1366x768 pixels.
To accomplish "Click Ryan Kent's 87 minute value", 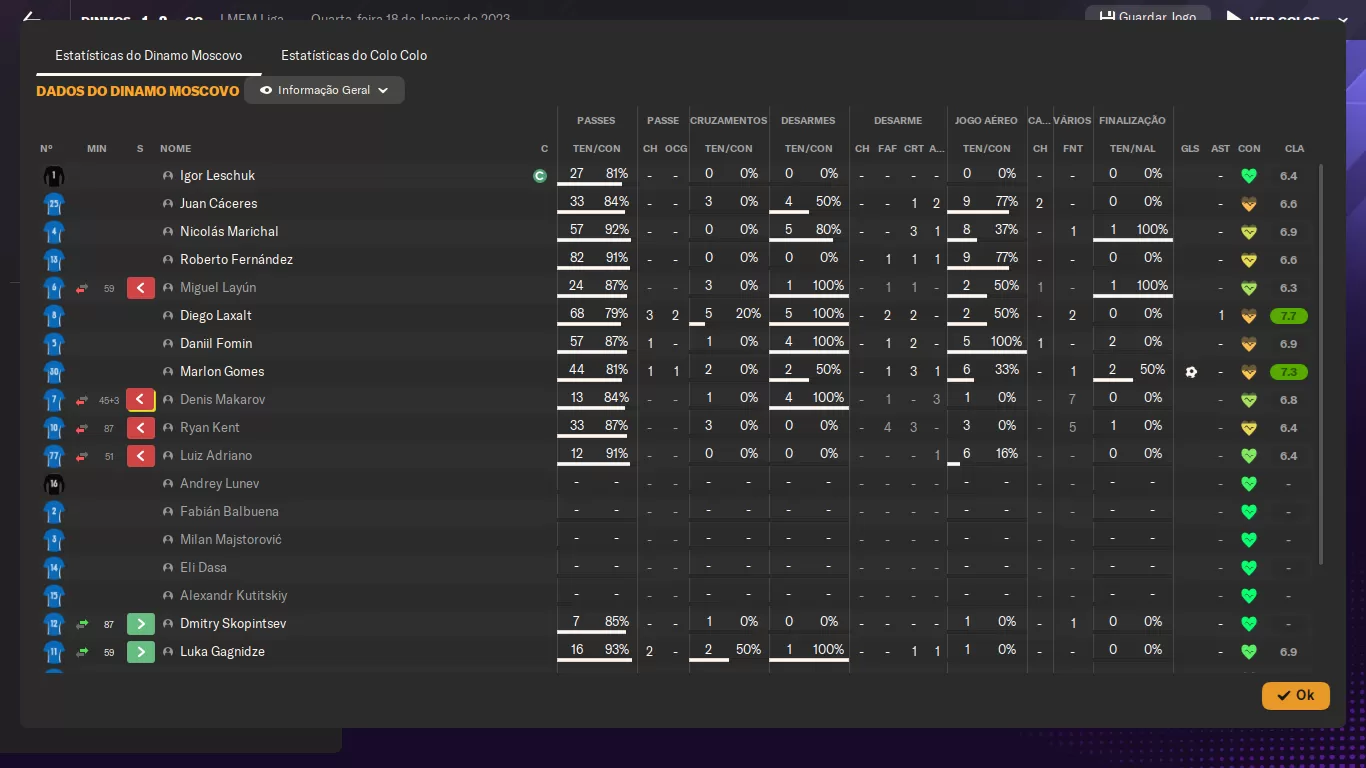I will [x=109, y=428].
